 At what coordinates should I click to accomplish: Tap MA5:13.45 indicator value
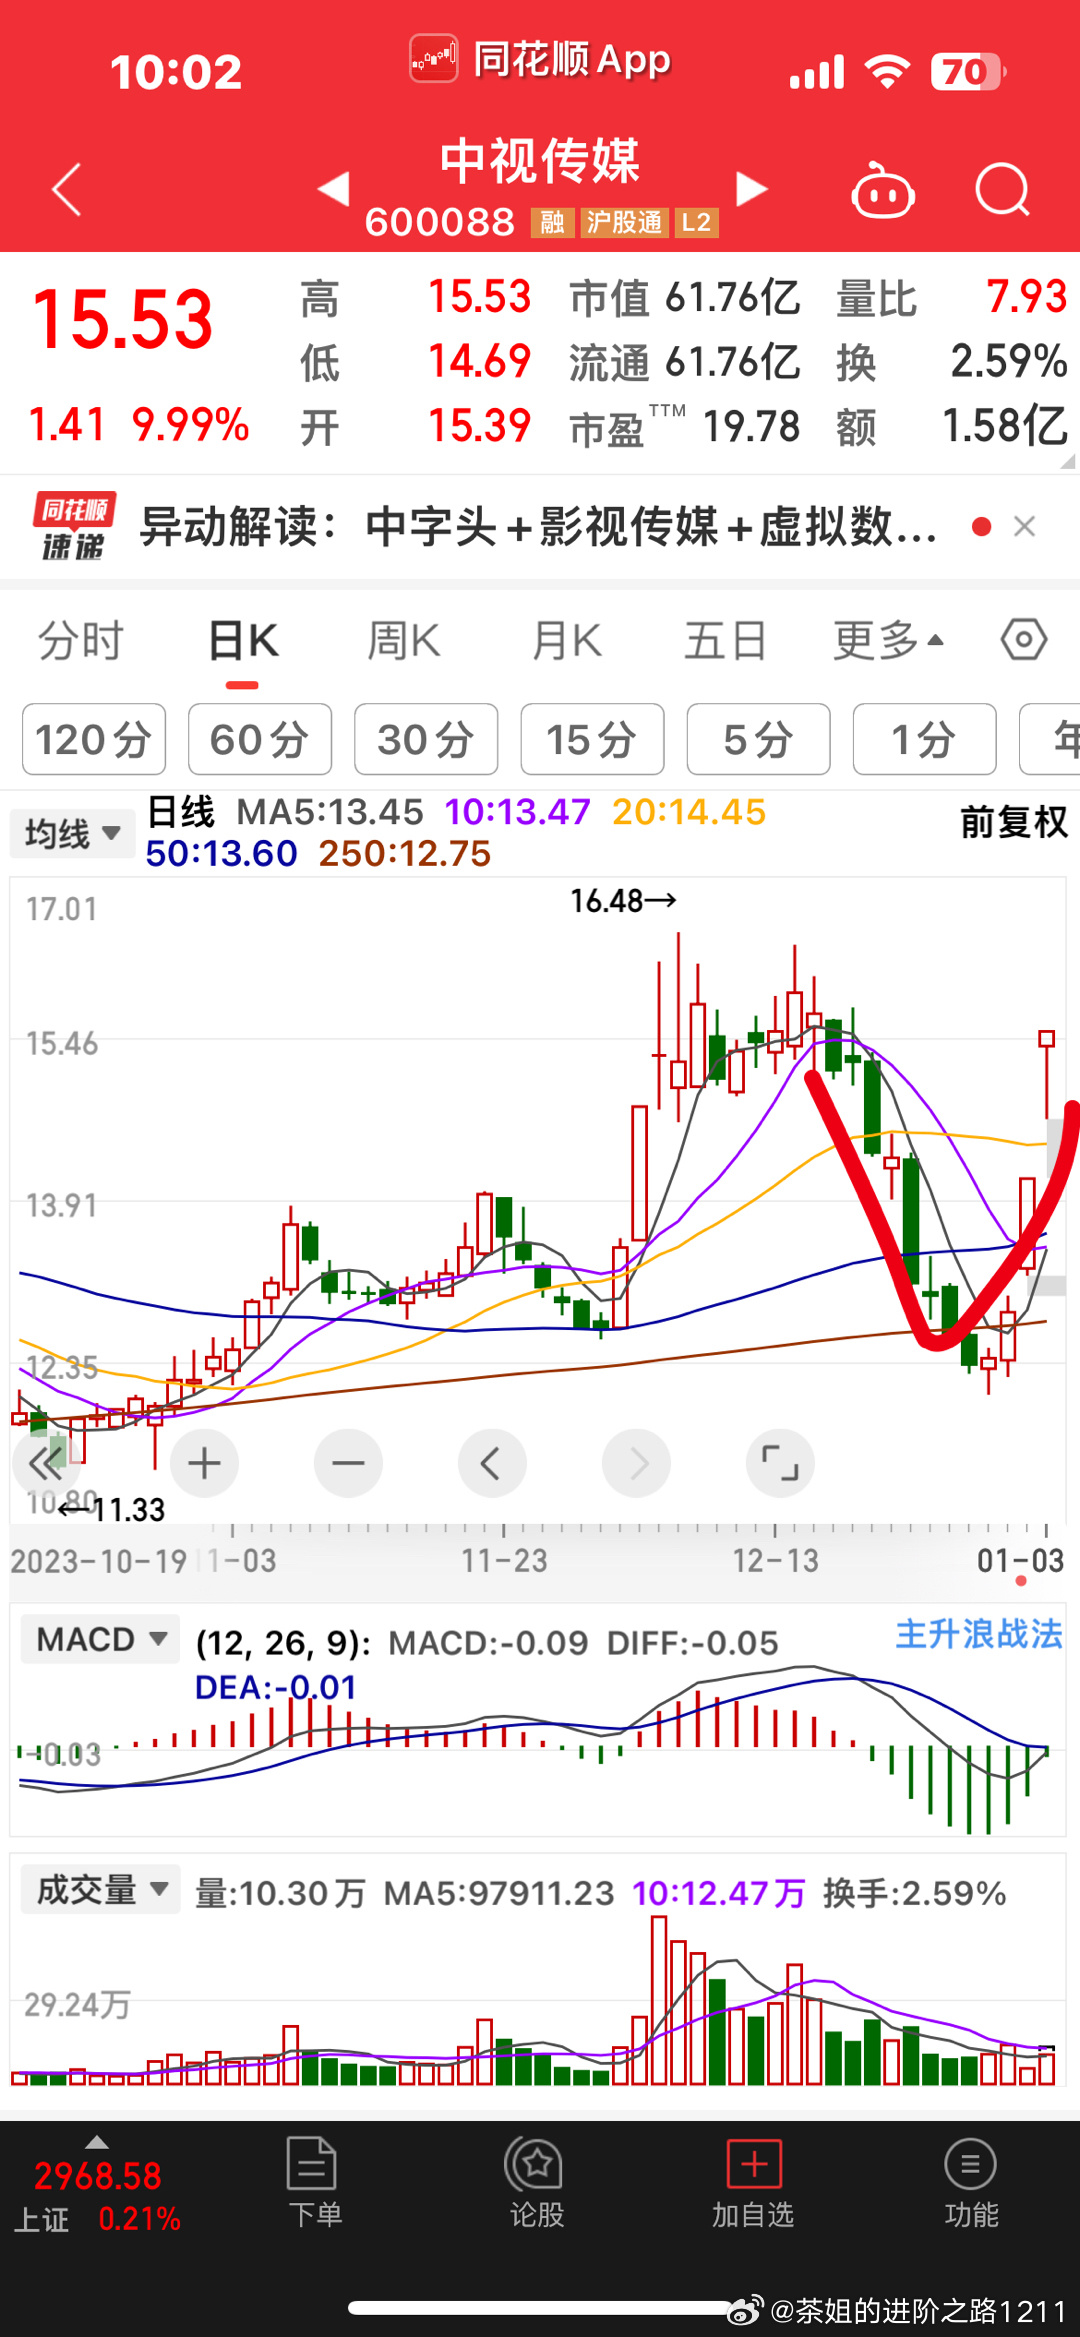(330, 812)
